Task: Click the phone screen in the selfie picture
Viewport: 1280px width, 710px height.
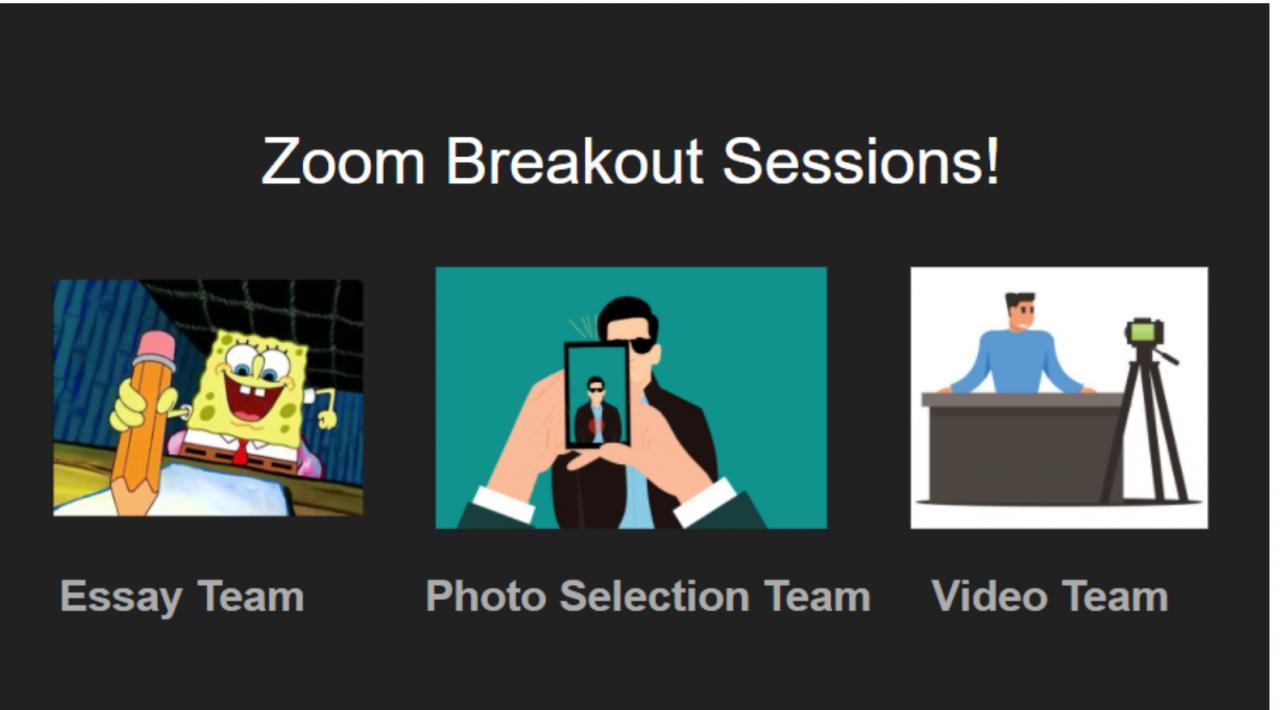Action: tap(597, 395)
